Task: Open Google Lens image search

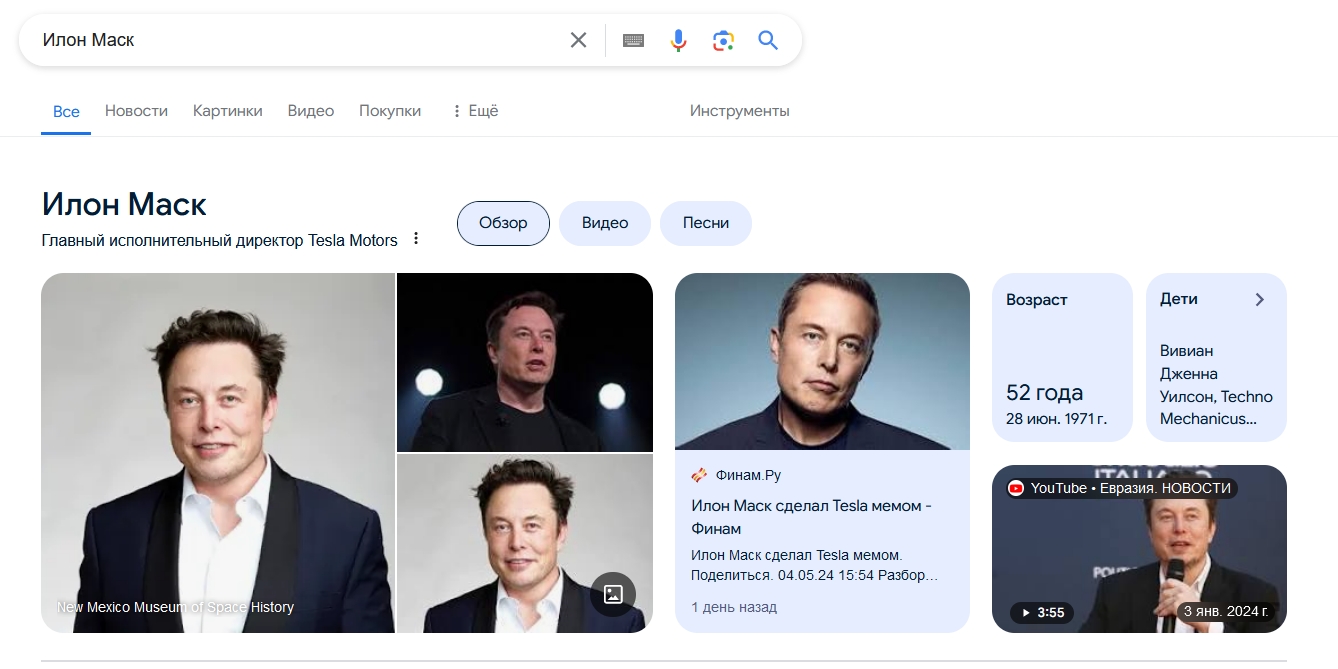Action: pyautogui.click(x=723, y=40)
